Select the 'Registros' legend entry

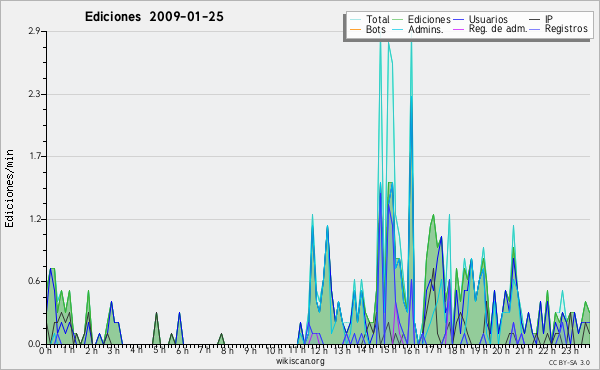[x=566, y=29]
